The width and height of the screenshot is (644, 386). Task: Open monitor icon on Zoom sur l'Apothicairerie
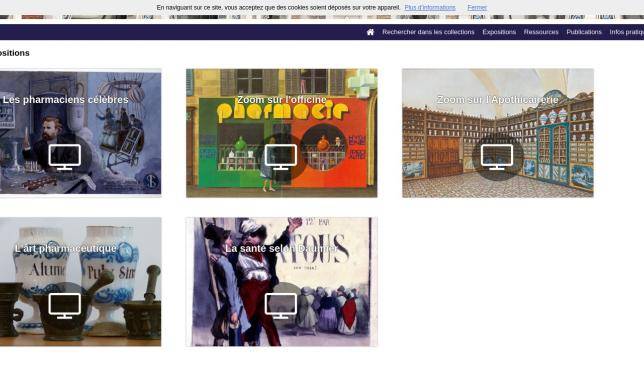coord(497,157)
